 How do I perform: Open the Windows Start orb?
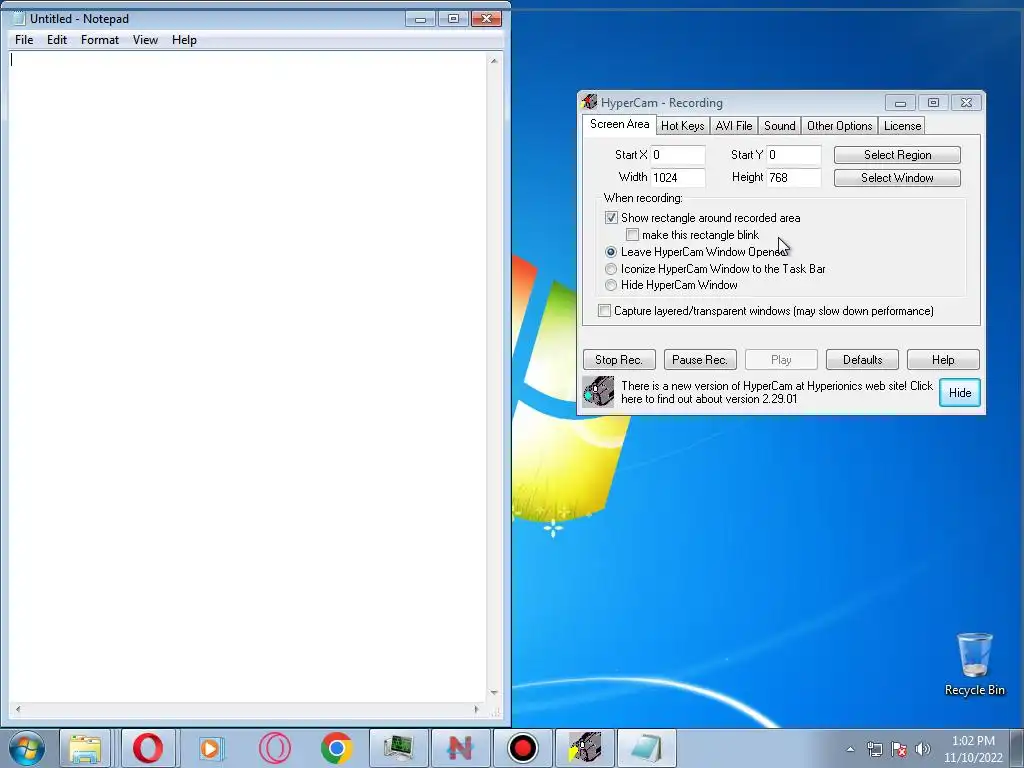27,748
